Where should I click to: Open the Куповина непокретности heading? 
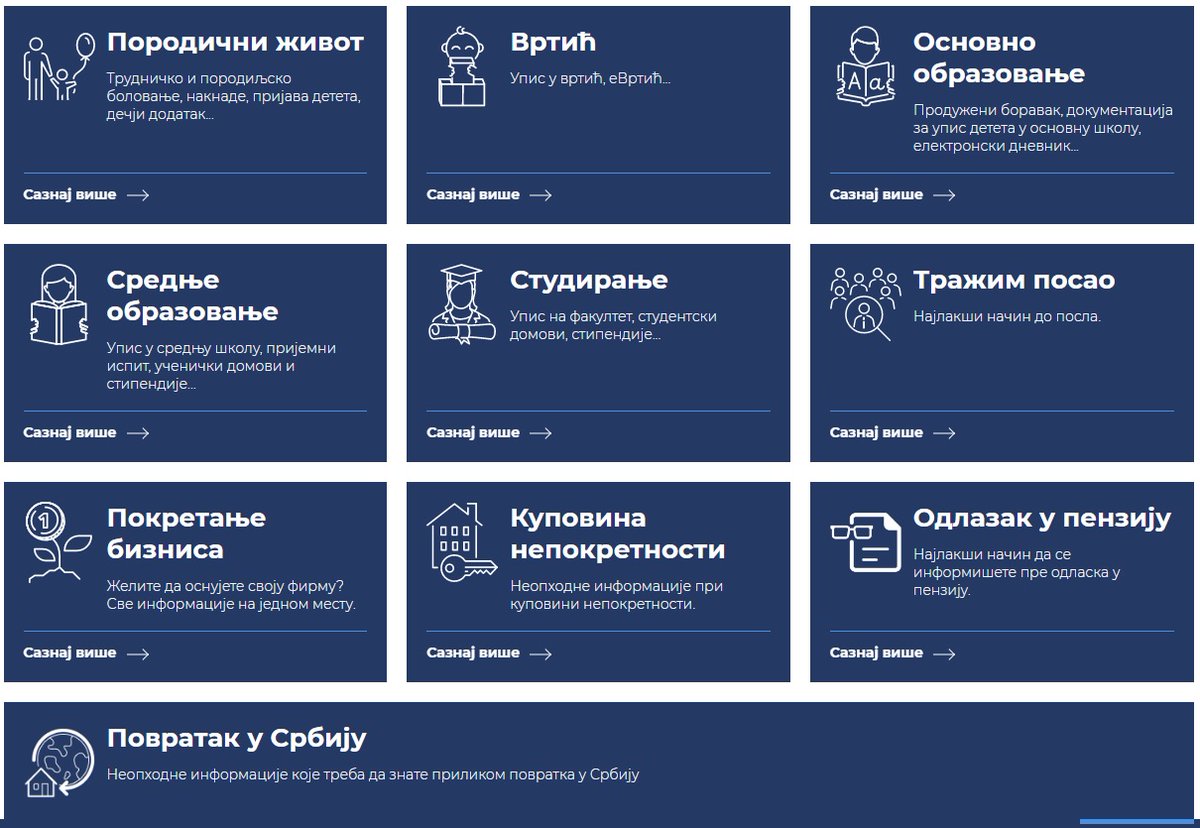[x=617, y=534]
